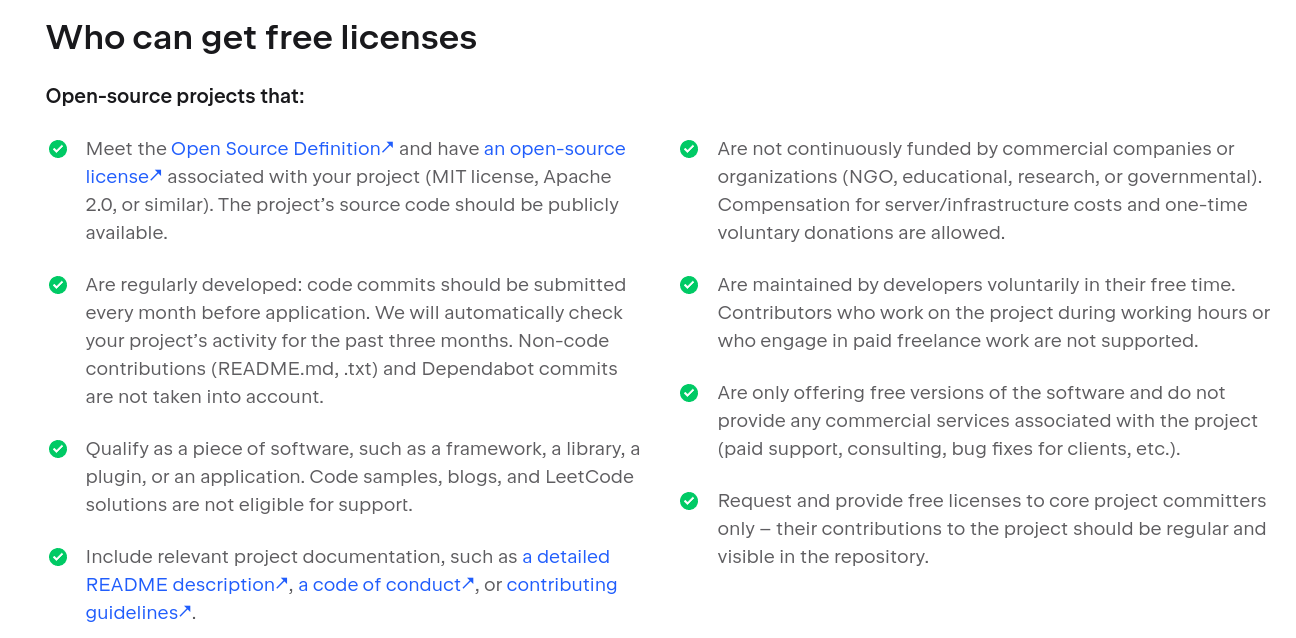Click external arrow icon after "code of conduct"

pyautogui.click(x=468, y=584)
